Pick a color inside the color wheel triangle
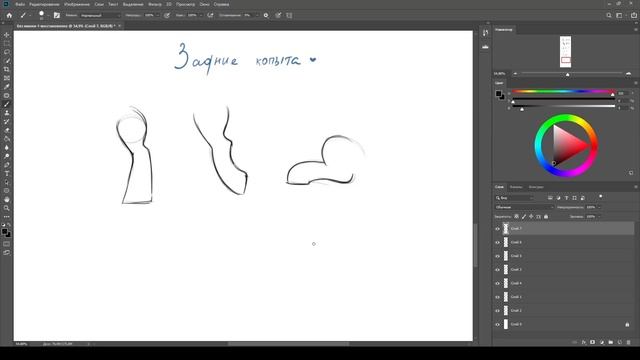640x360 pixels. click(x=570, y=146)
